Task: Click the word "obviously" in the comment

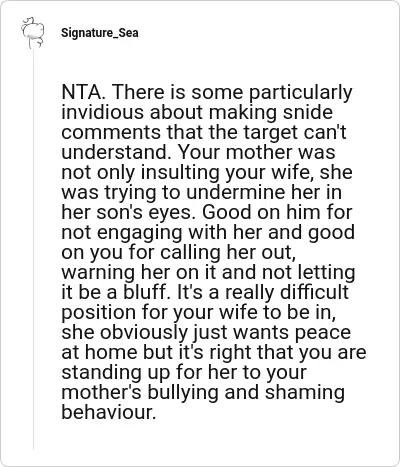Action: tap(143, 333)
